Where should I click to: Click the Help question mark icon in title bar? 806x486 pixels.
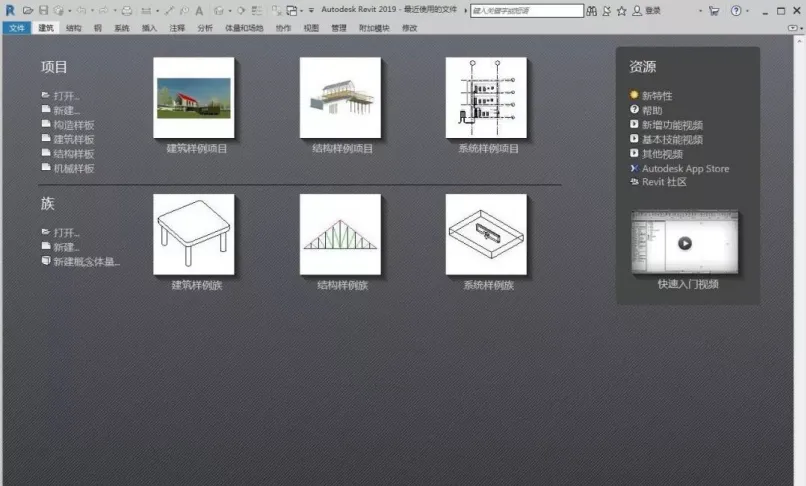[736, 11]
